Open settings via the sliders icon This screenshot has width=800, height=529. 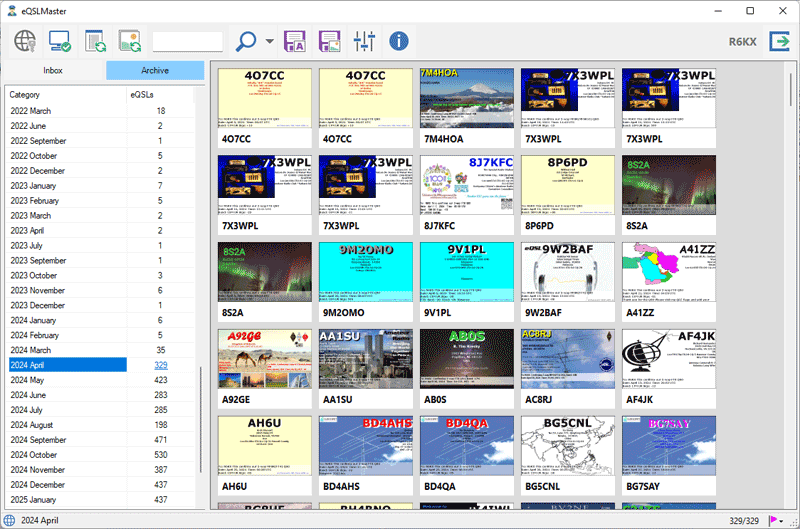click(364, 41)
